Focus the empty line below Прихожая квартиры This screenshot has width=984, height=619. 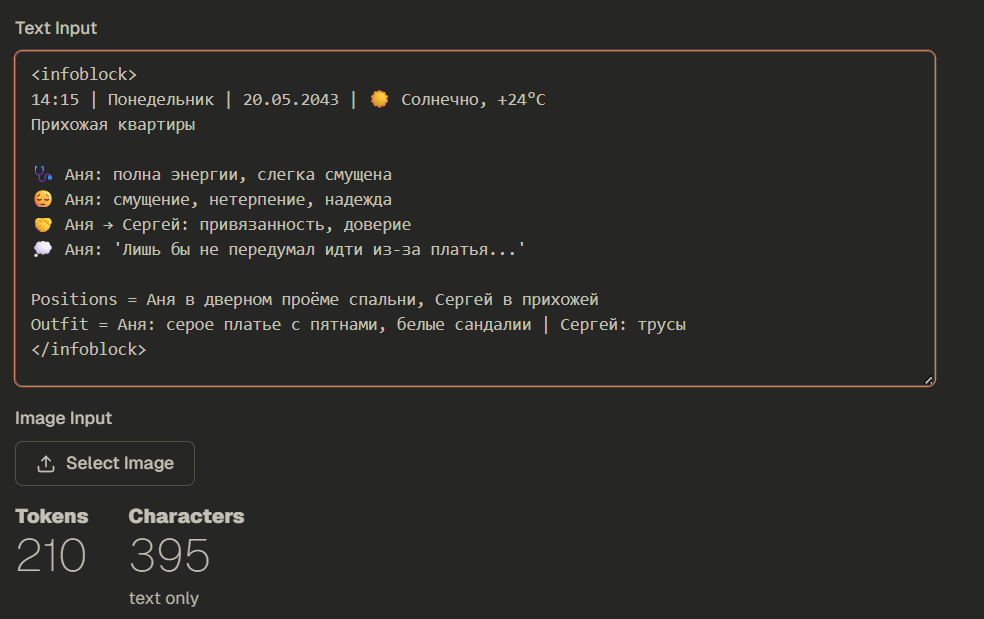[x=300, y=150]
